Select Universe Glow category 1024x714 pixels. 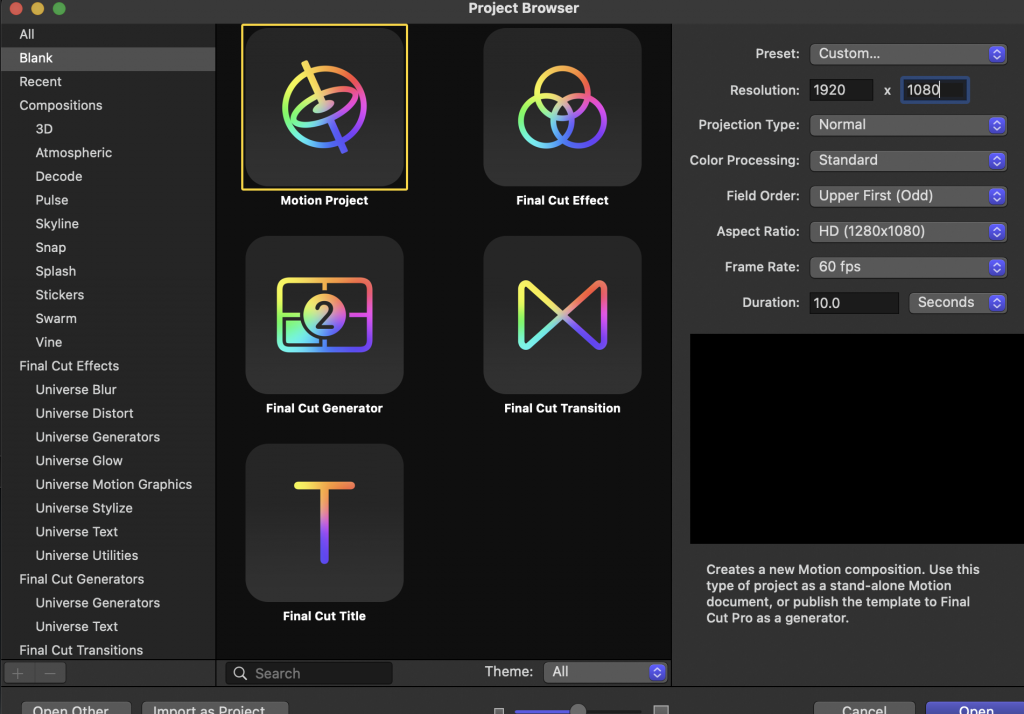point(108,461)
